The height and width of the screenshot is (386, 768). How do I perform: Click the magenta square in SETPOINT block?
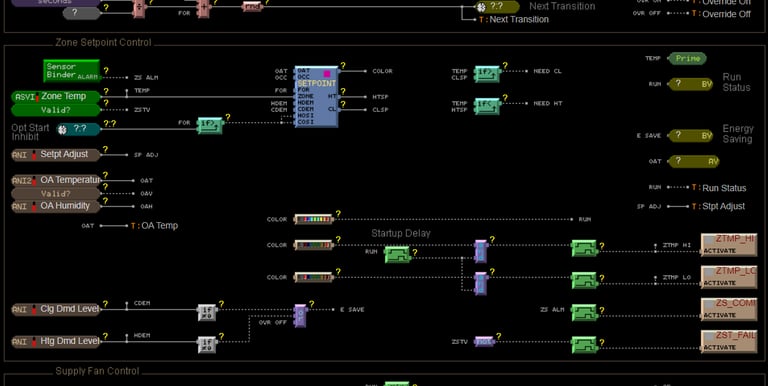pyautogui.click(x=327, y=73)
